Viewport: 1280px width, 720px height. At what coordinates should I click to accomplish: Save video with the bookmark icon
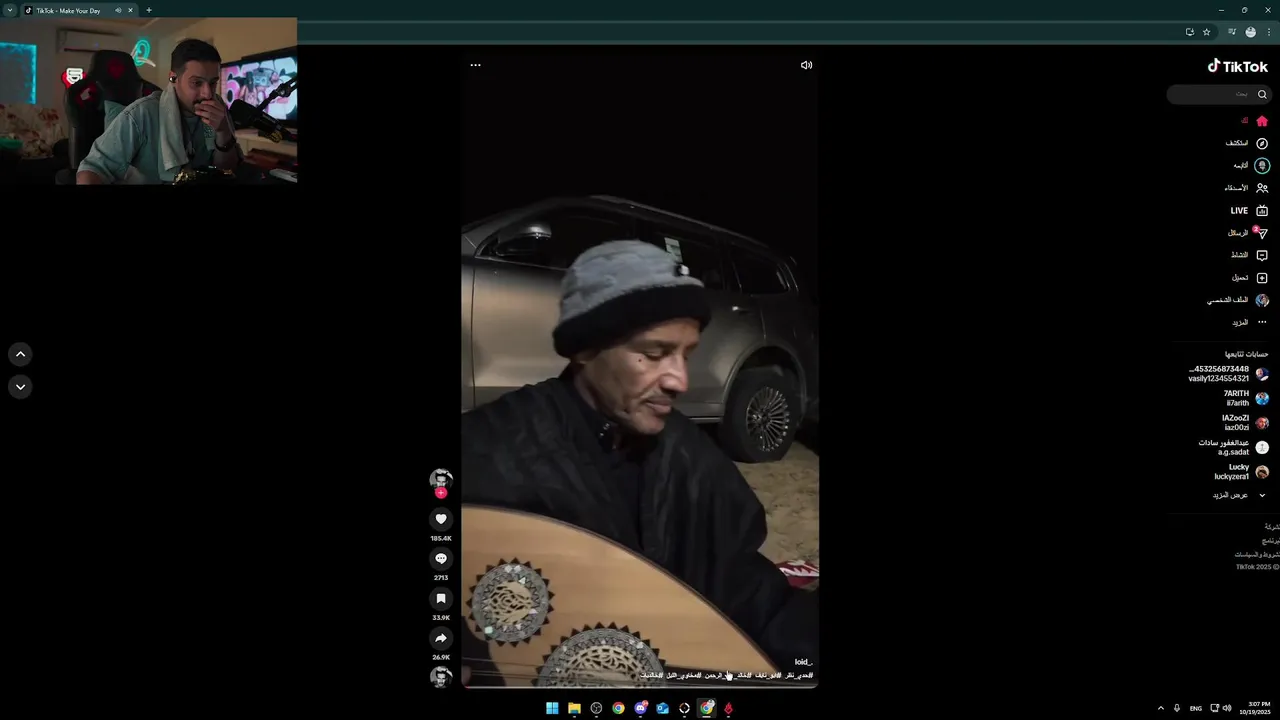(x=441, y=598)
